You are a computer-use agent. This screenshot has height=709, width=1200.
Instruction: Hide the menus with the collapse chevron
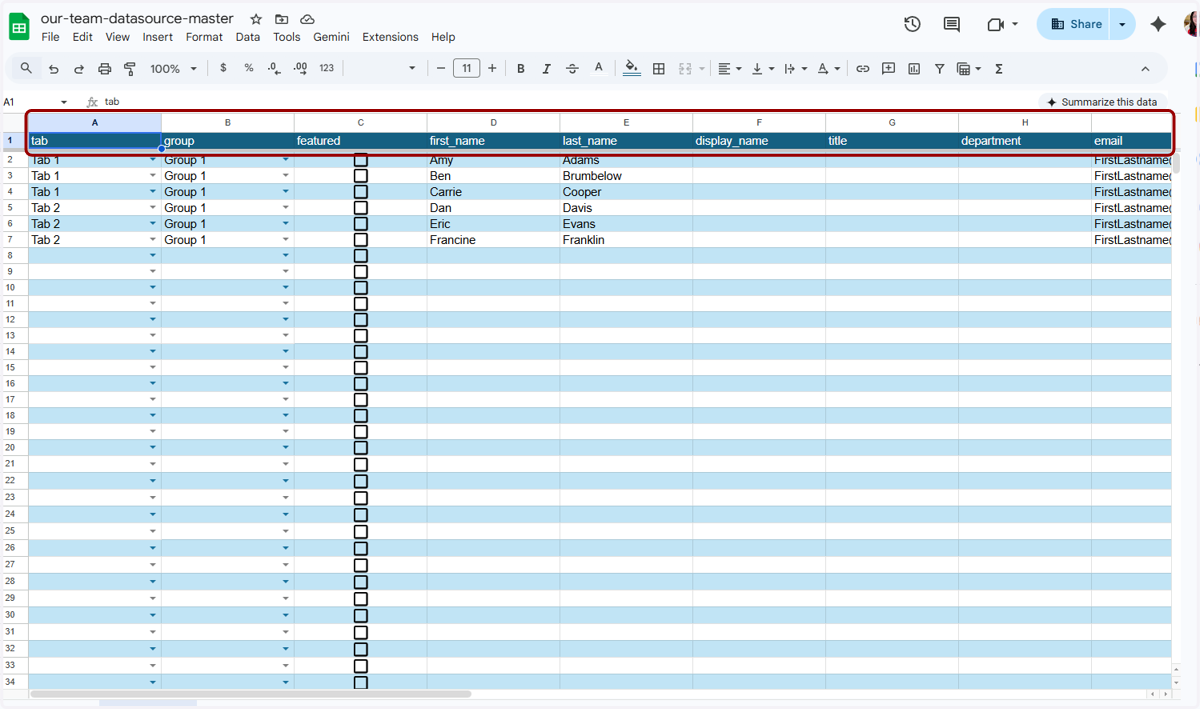[1145, 69]
